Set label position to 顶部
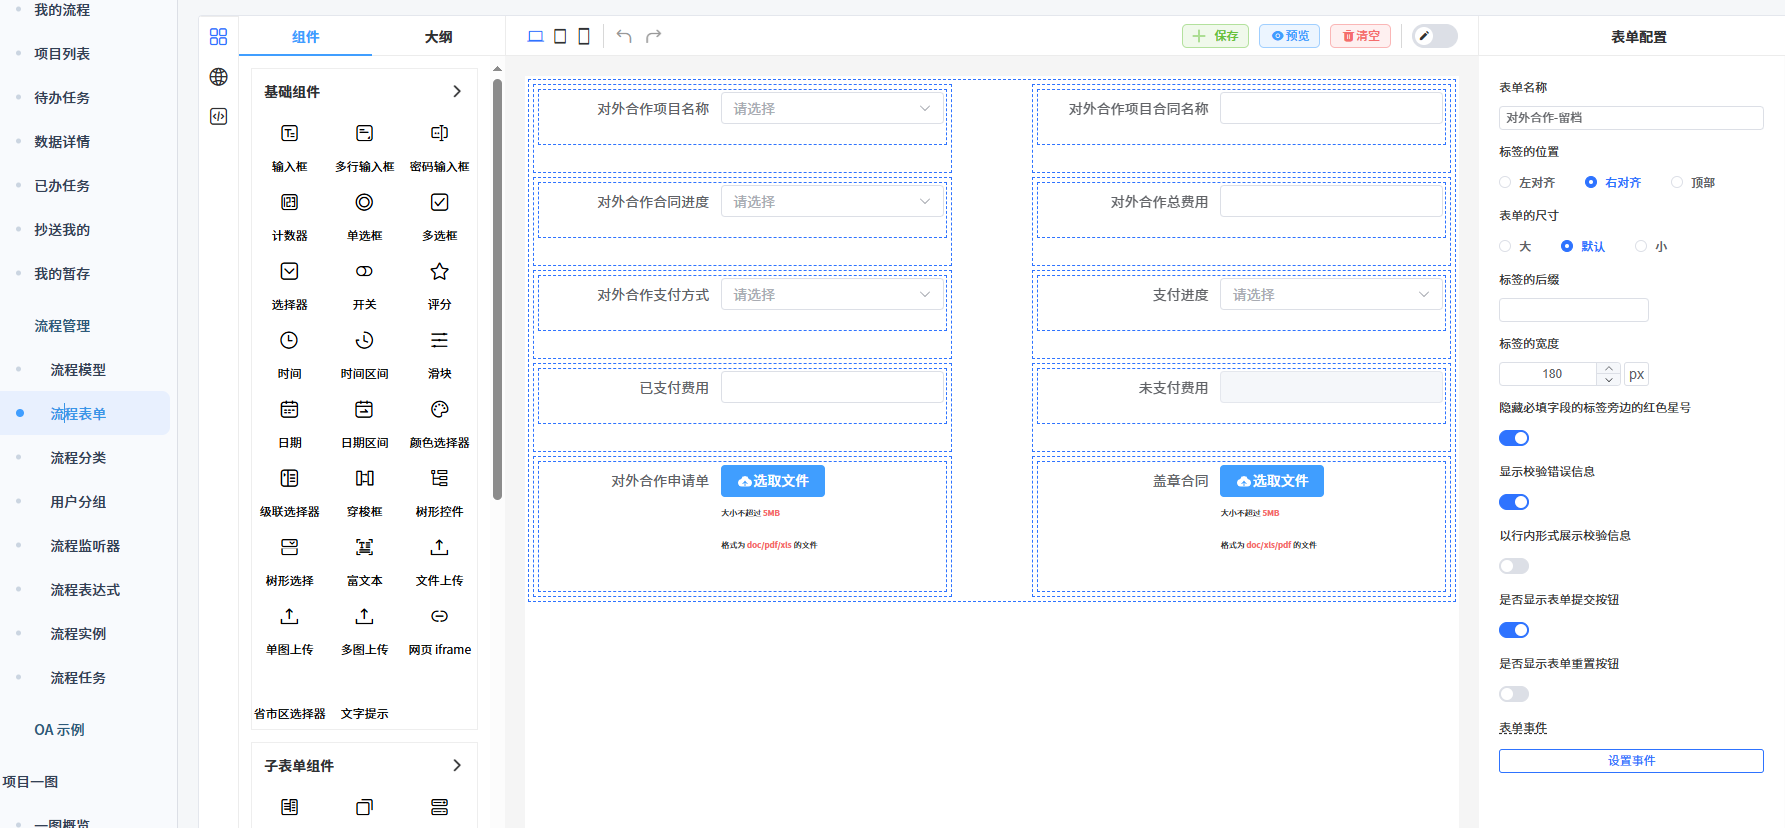Image resolution: width=1785 pixels, height=828 pixels. (x=1693, y=182)
